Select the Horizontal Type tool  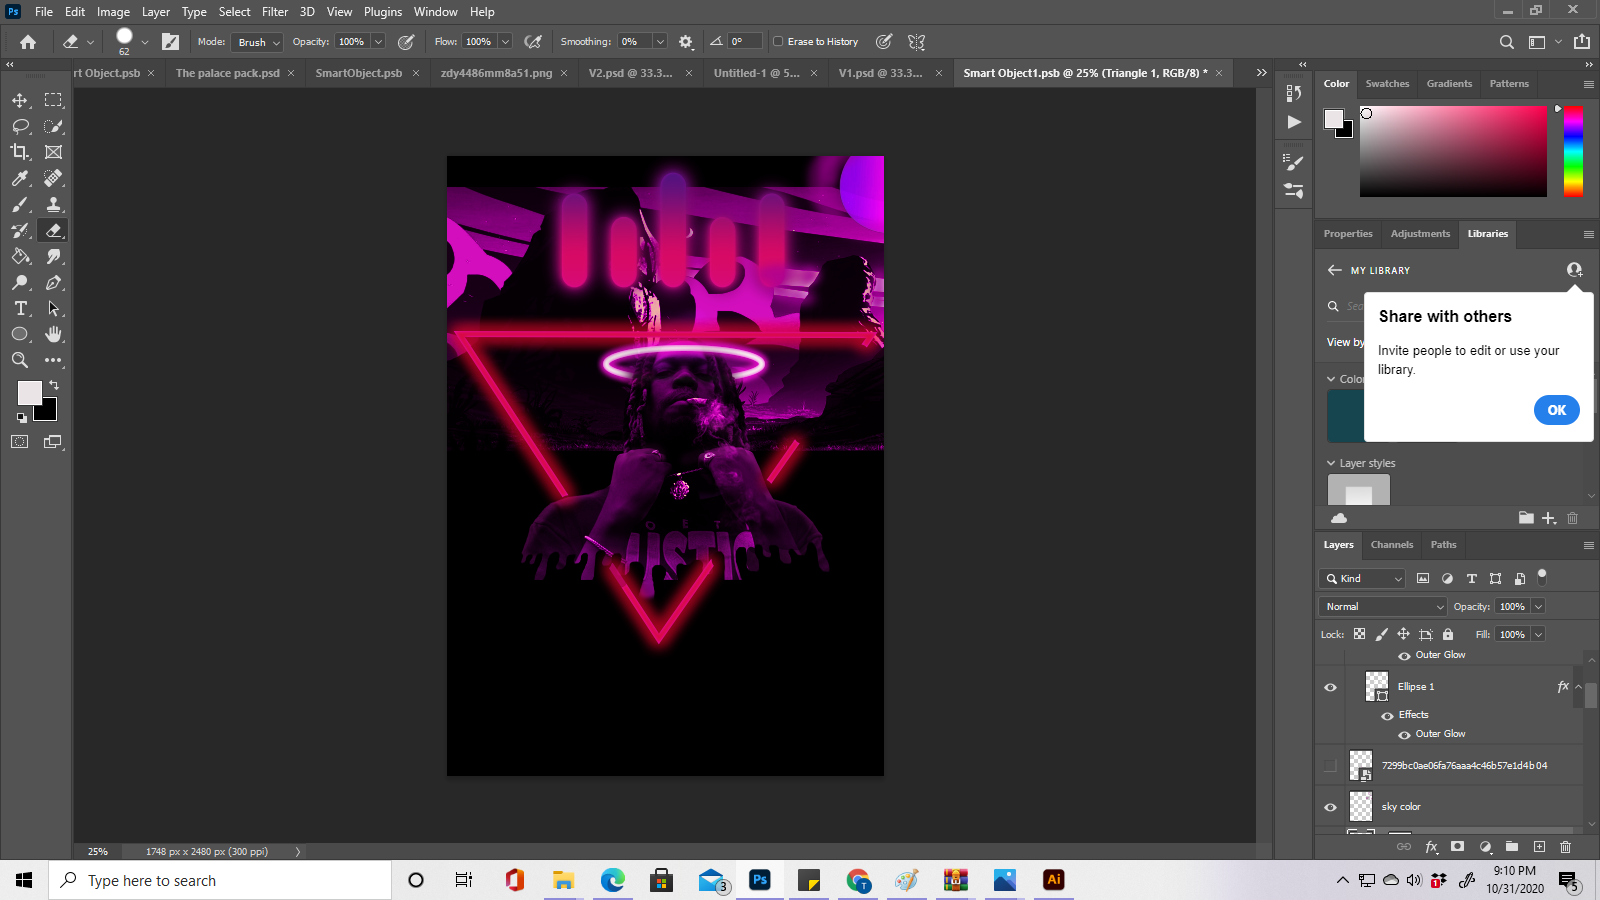[x=21, y=309]
